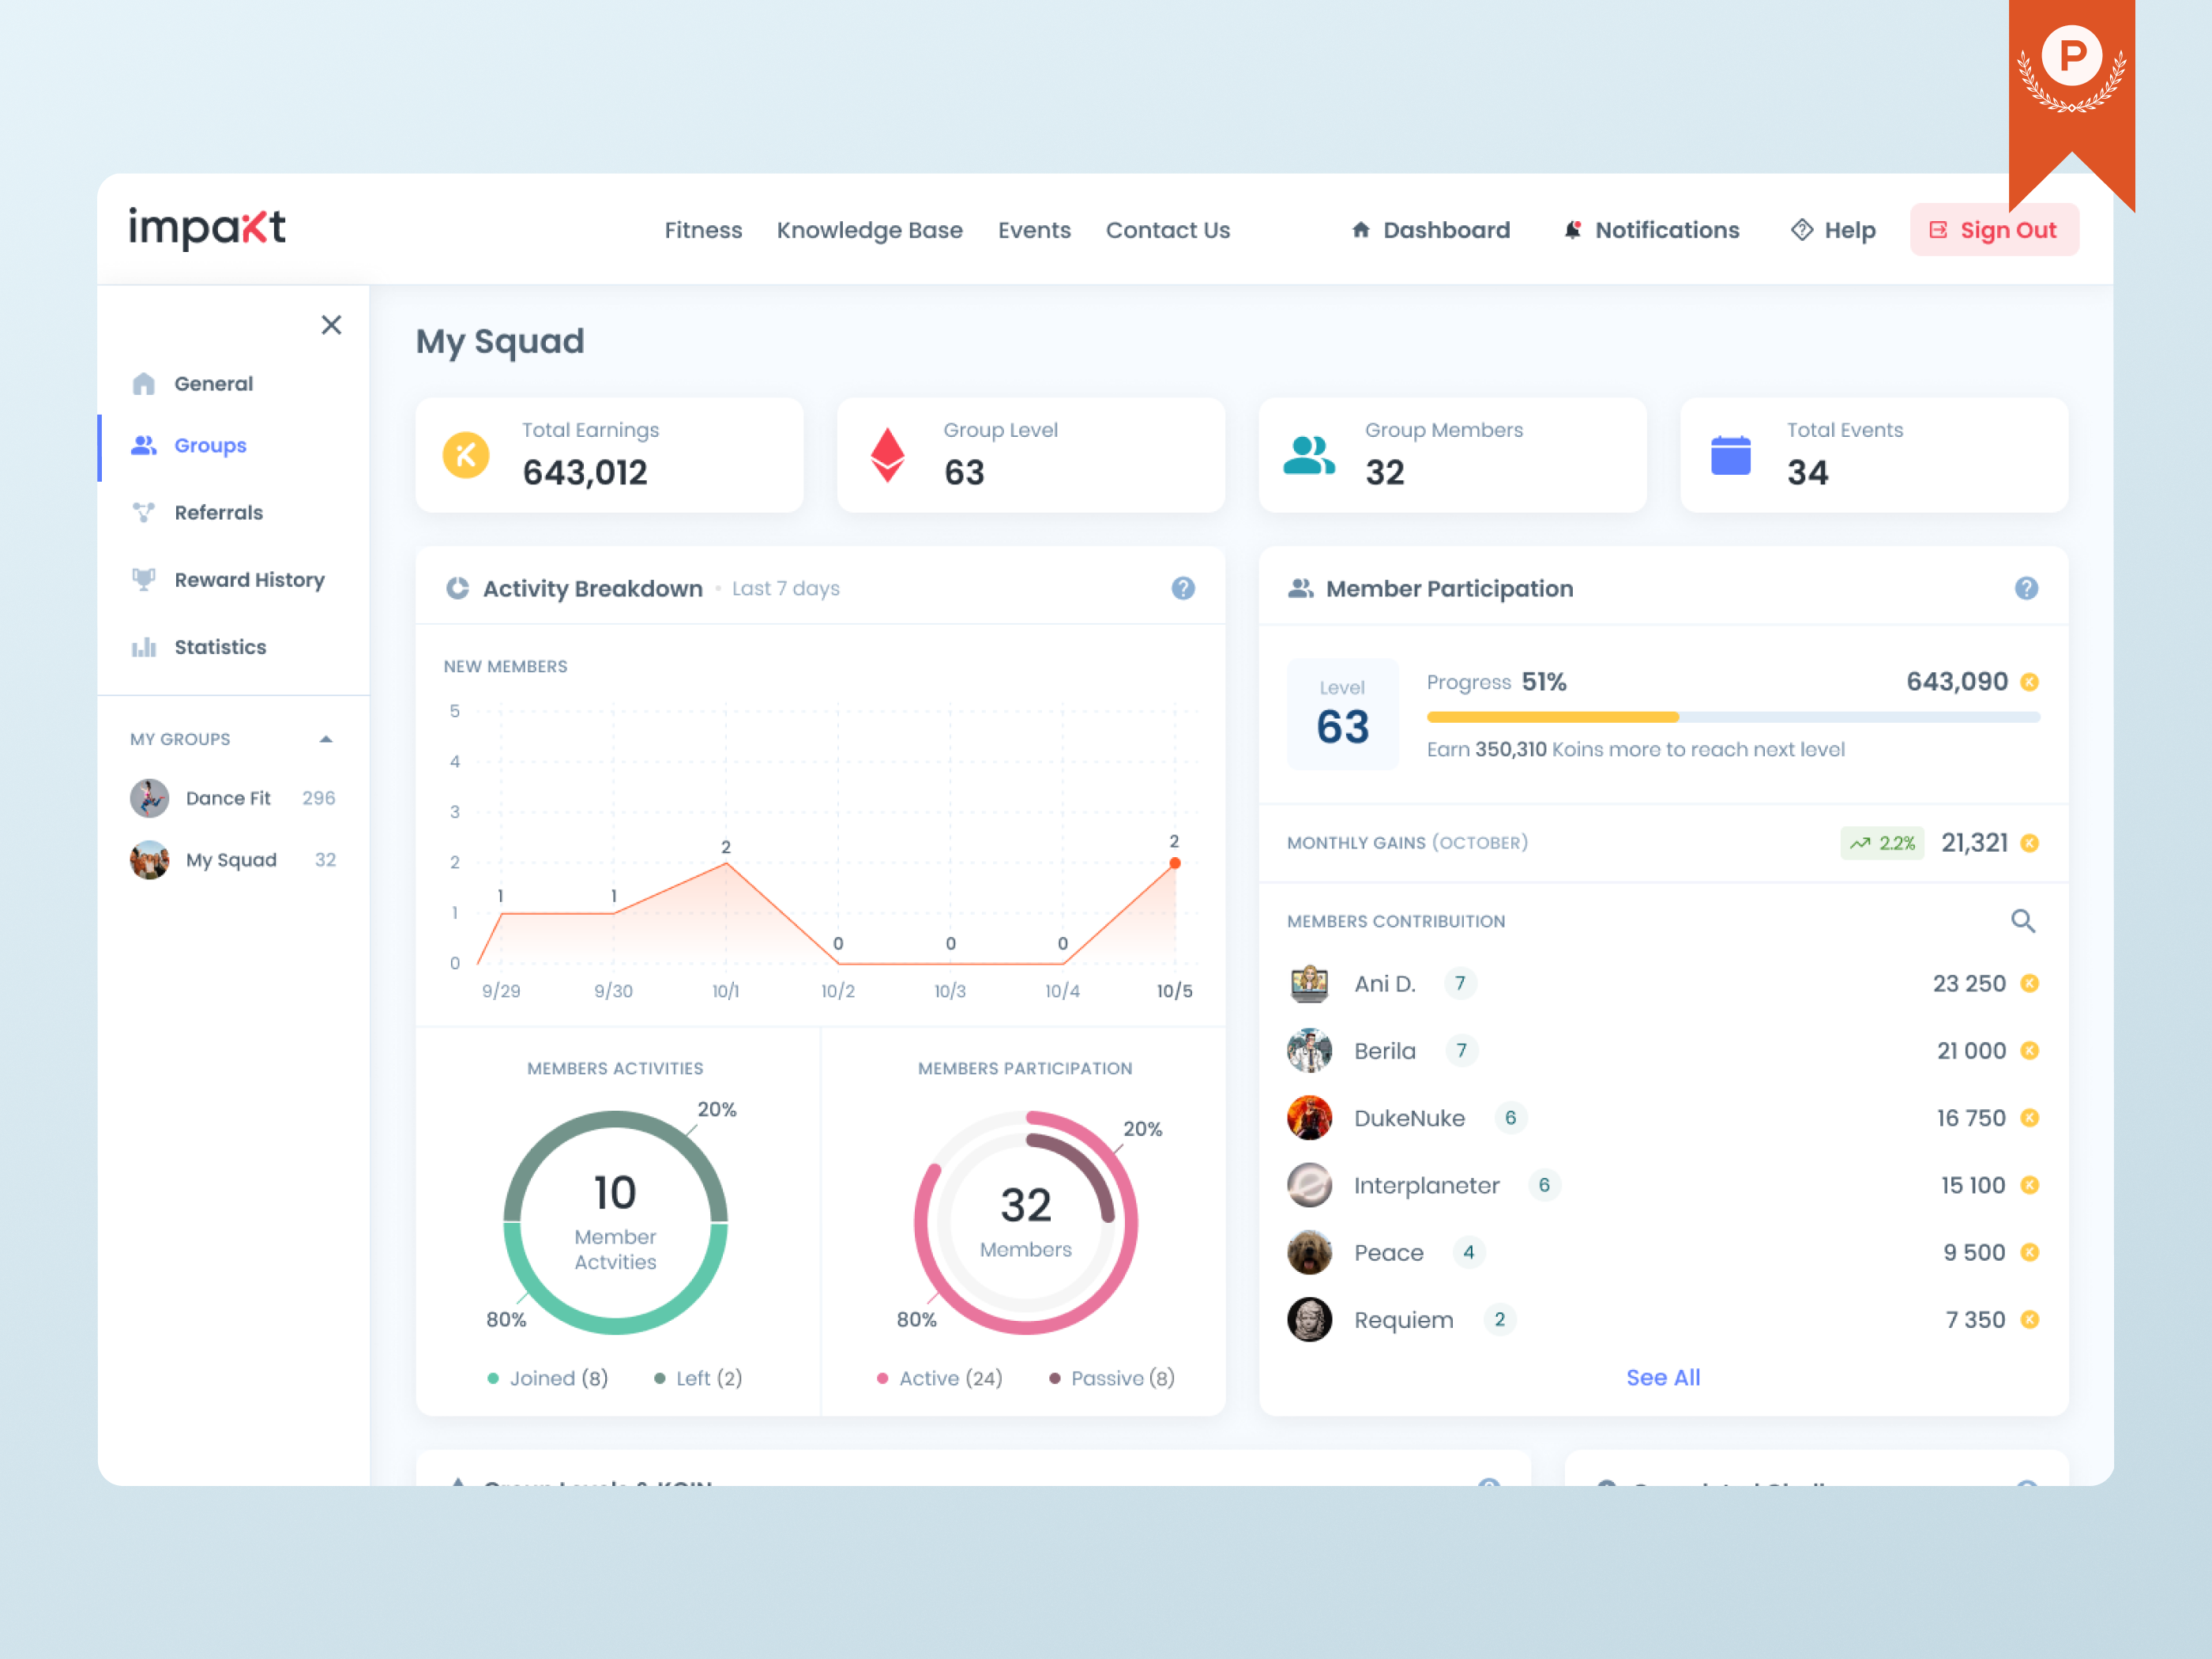Click the search icon in Members Contribution
This screenshot has height=1659, width=2212.
tap(2024, 921)
